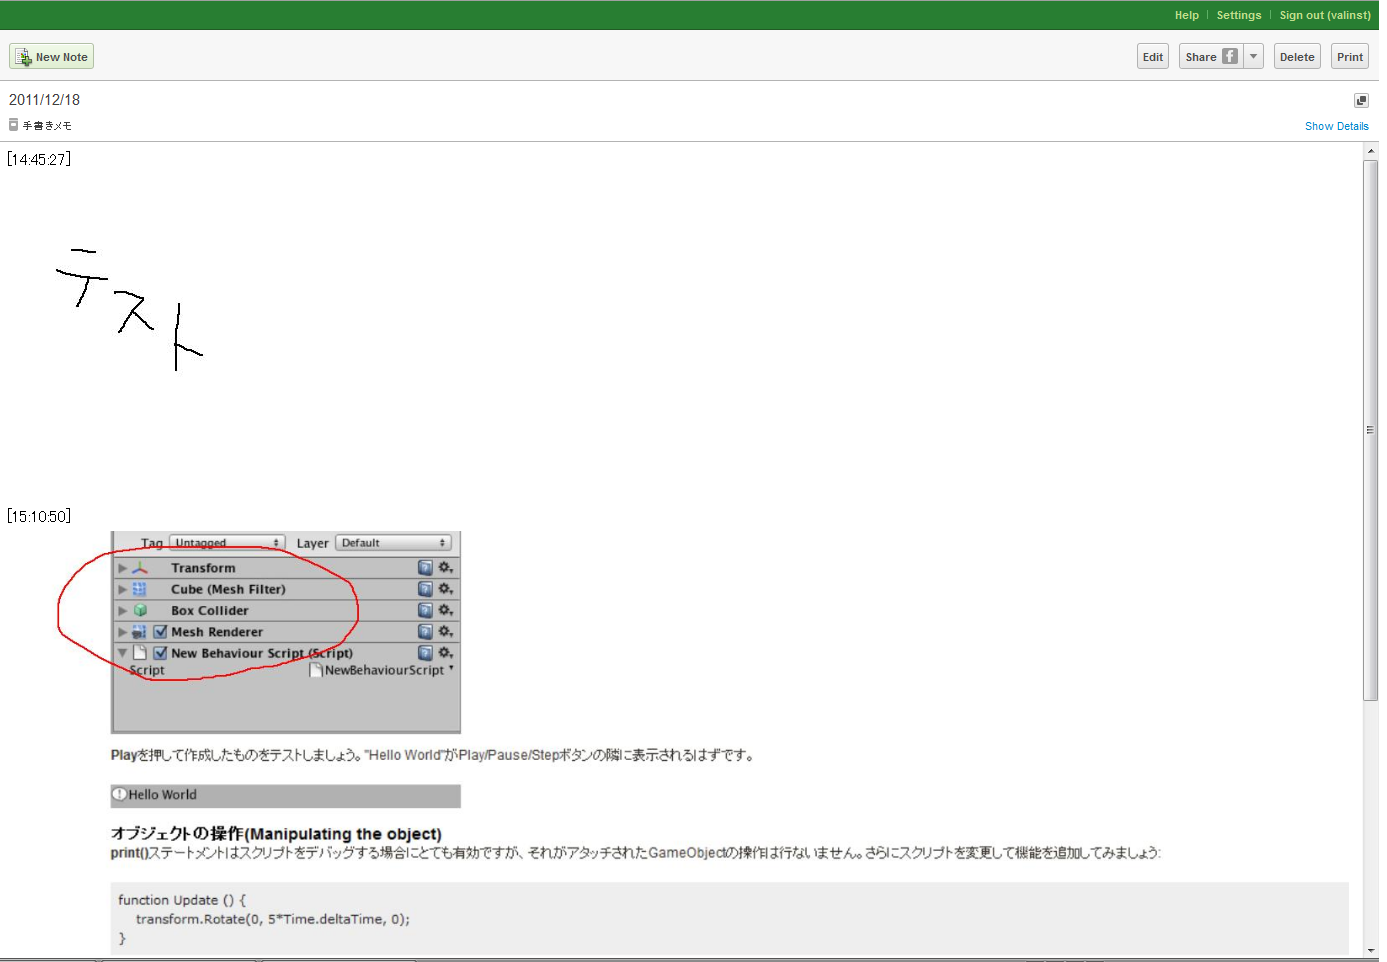1387x962 pixels.
Task: Disable the New Behaviour Script checkbox
Action: pos(160,652)
